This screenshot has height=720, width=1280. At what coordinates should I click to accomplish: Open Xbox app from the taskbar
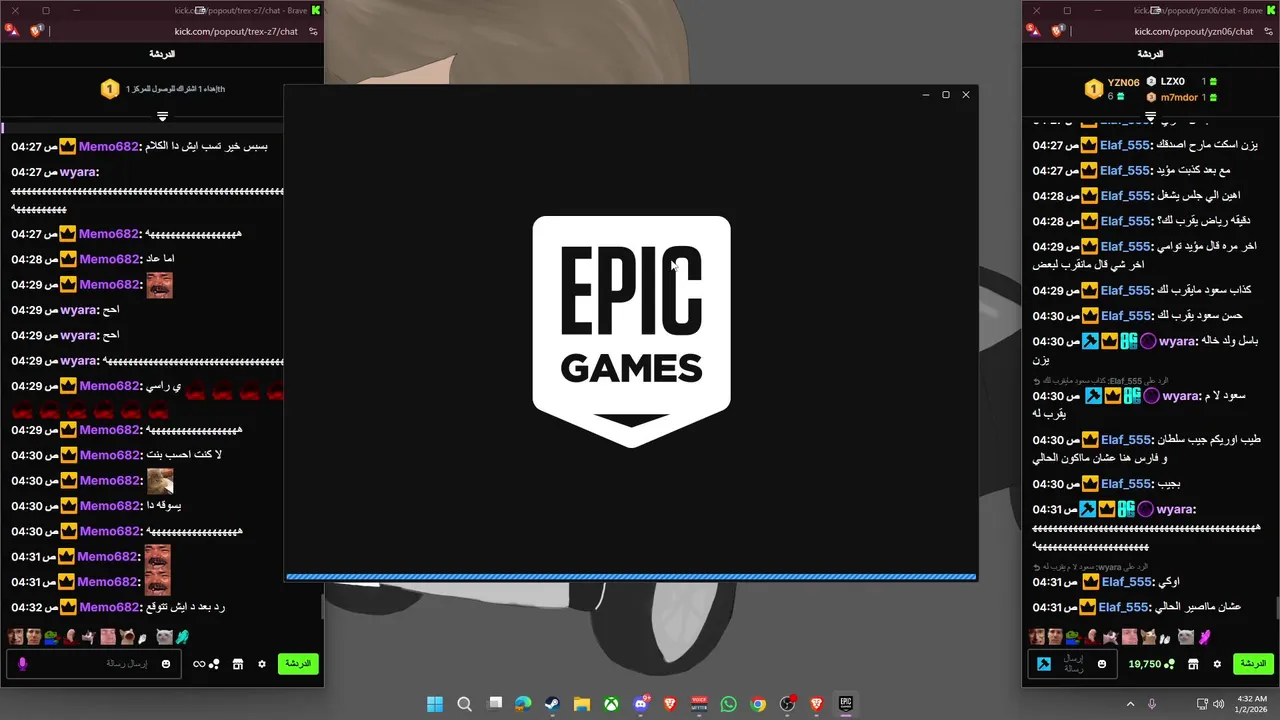(611, 704)
